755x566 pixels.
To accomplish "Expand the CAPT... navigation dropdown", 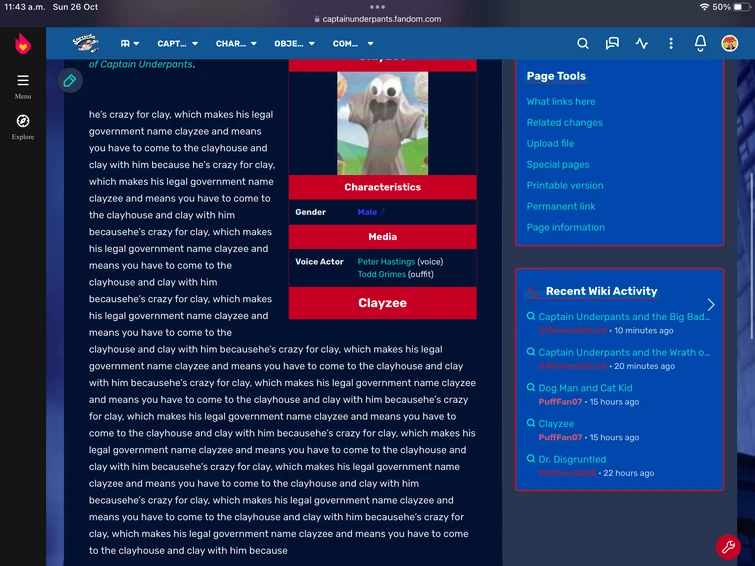I will 177,43.
